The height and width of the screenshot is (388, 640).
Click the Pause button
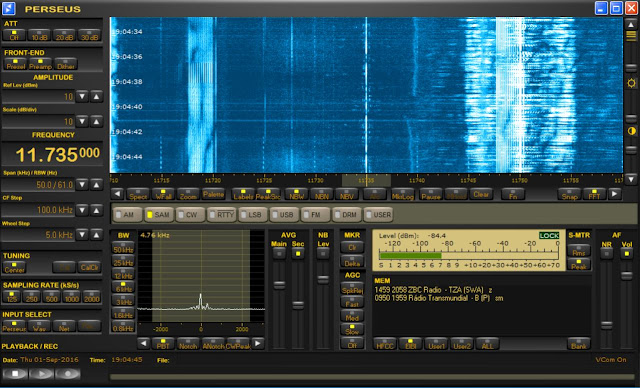click(x=431, y=194)
